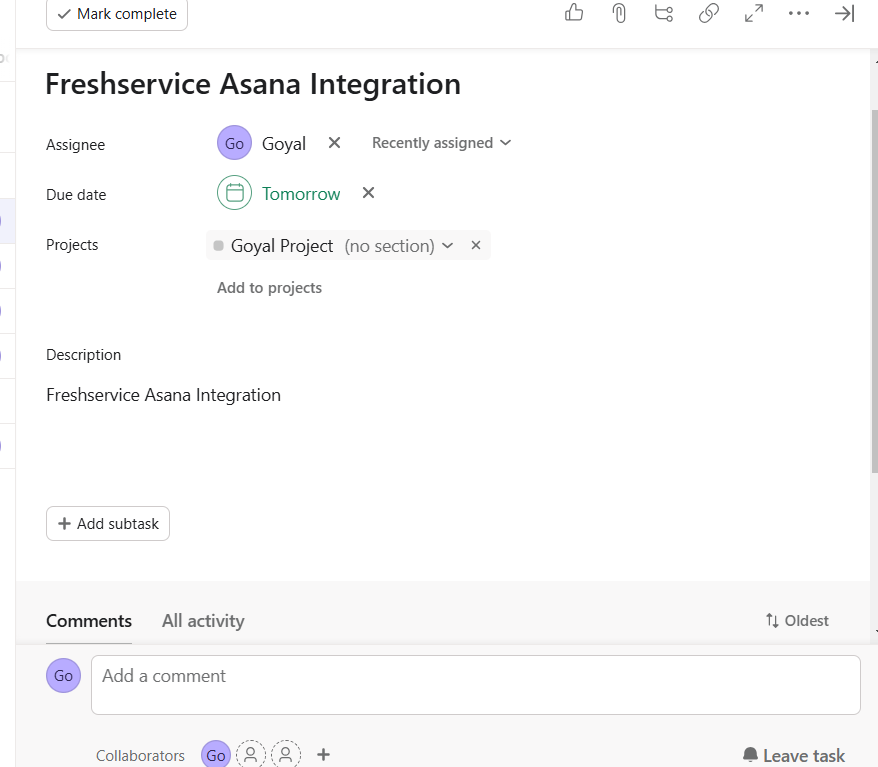Screen dimensions: 878x767
Task: Switch to the All activity tab
Action: coord(203,621)
